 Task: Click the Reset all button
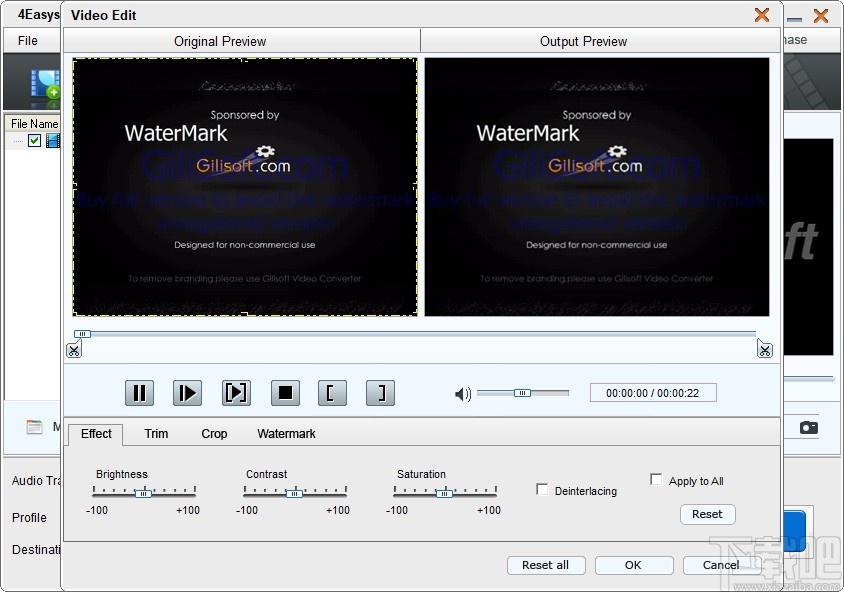(546, 565)
